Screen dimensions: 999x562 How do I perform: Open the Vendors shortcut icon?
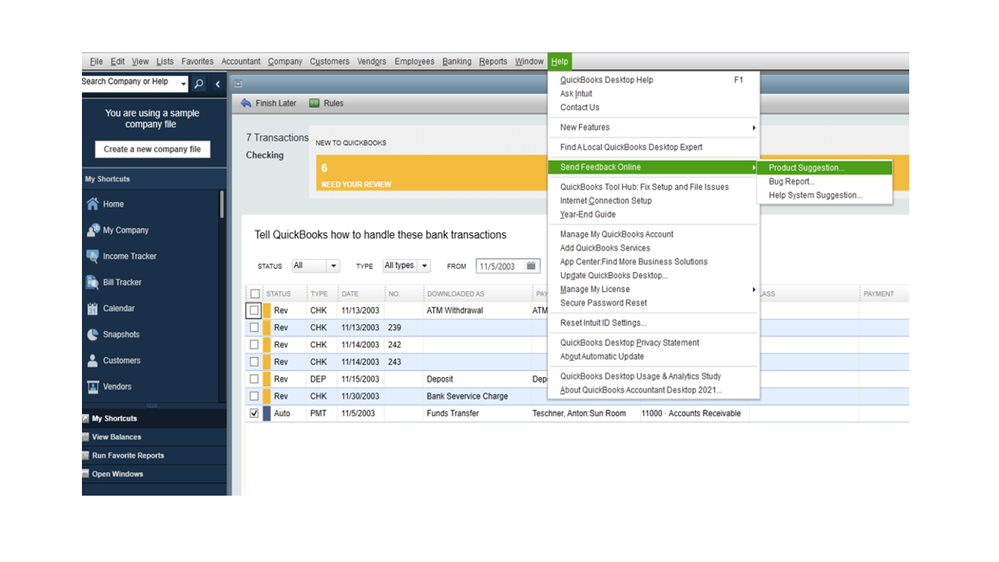coord(92,387)
